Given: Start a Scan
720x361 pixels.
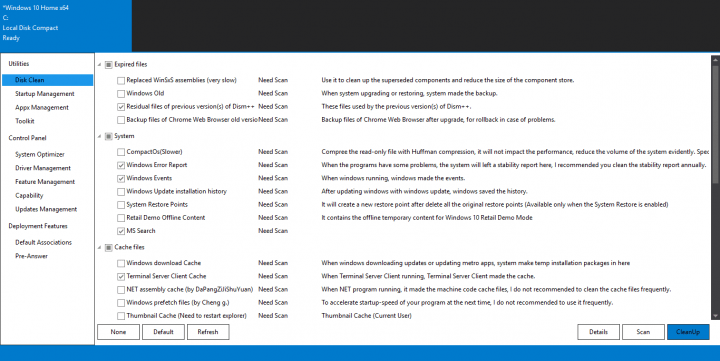Looking at the screenshot, I should (x=643, y=332).
